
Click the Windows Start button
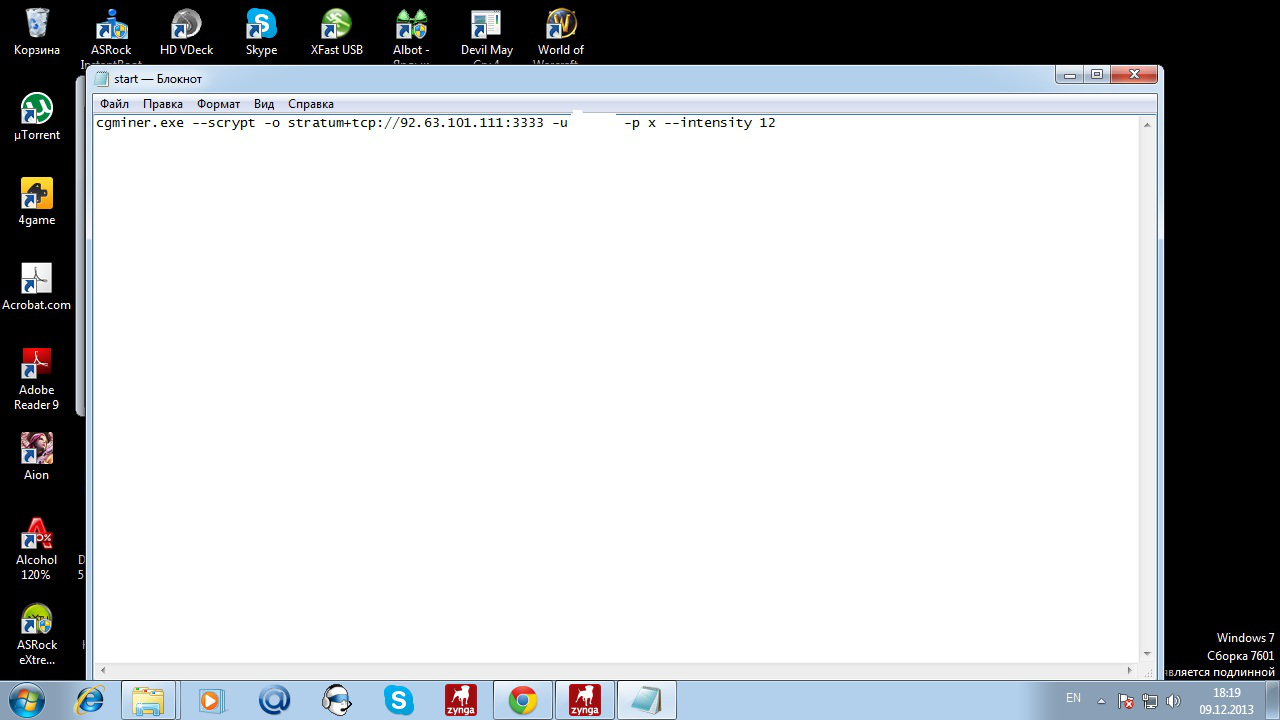tap(27, 699)
